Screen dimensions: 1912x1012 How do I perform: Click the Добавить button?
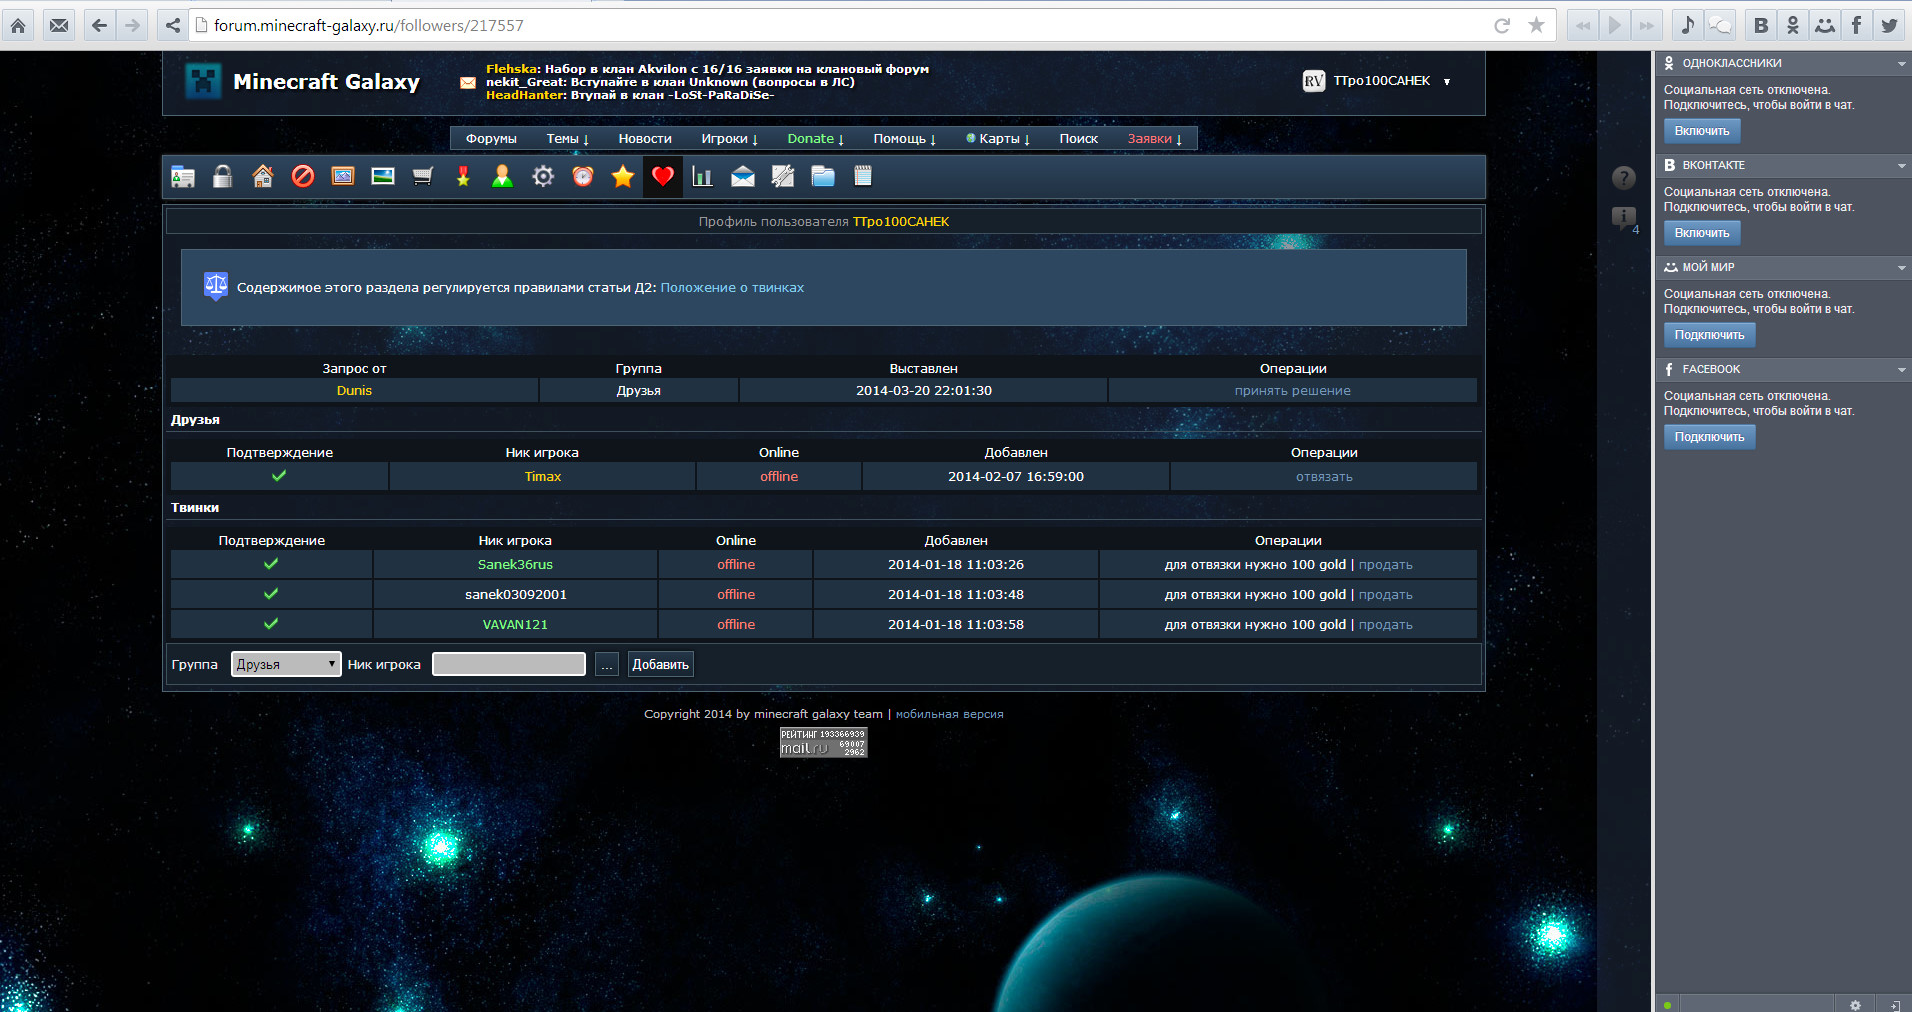[x=660, y=664]
